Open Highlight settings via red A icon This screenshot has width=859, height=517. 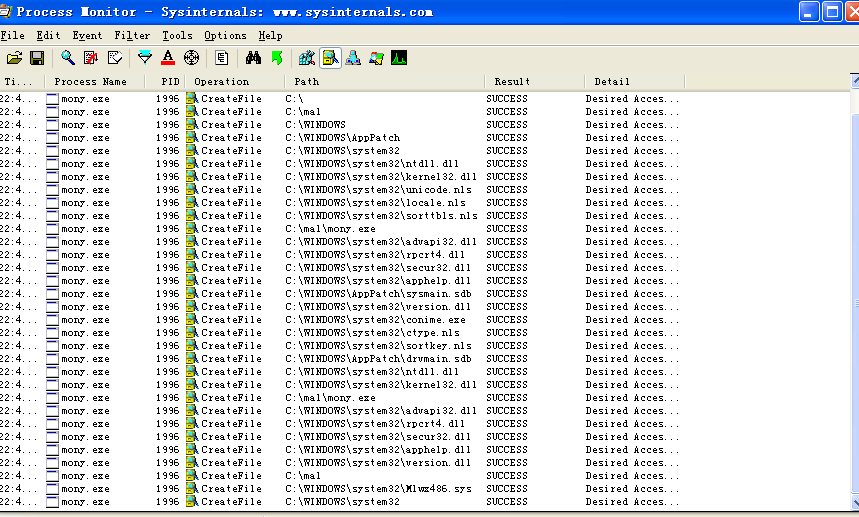pyautogui.click(x=168, y=58)
